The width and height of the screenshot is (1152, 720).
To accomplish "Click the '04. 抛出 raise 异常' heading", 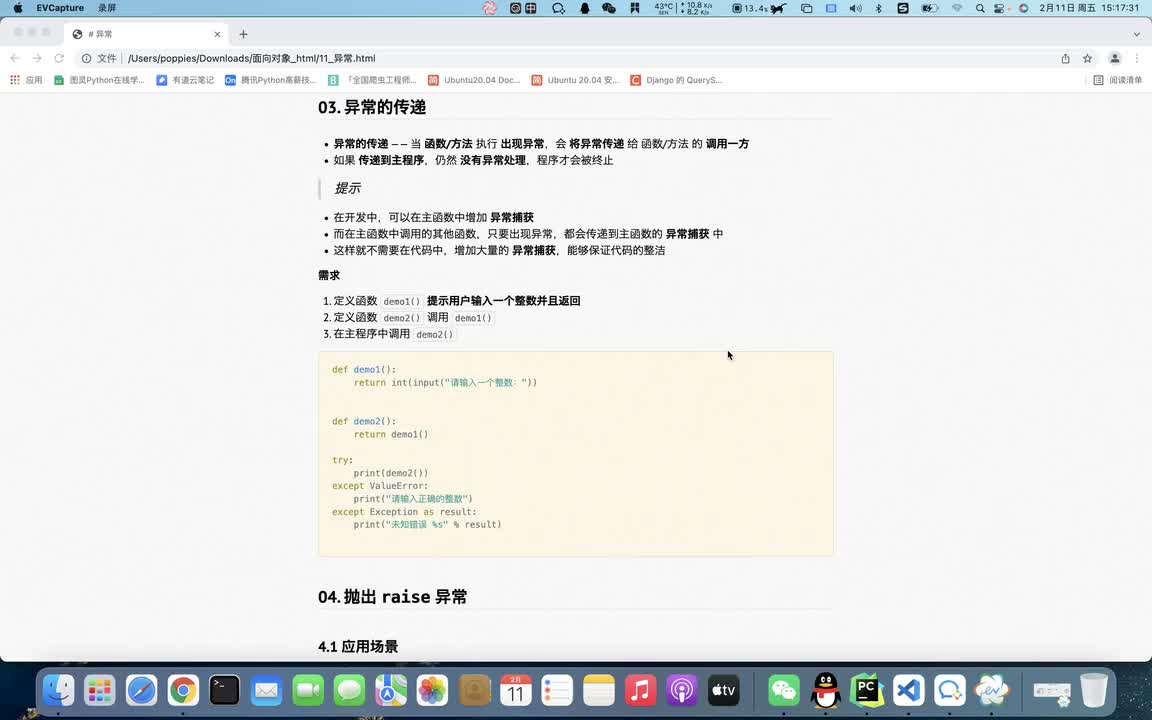I will [x=392, y=597].
